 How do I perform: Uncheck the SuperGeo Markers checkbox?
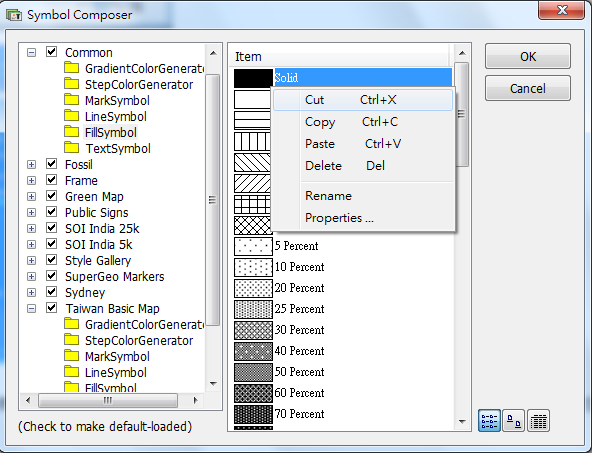[51, 276]
